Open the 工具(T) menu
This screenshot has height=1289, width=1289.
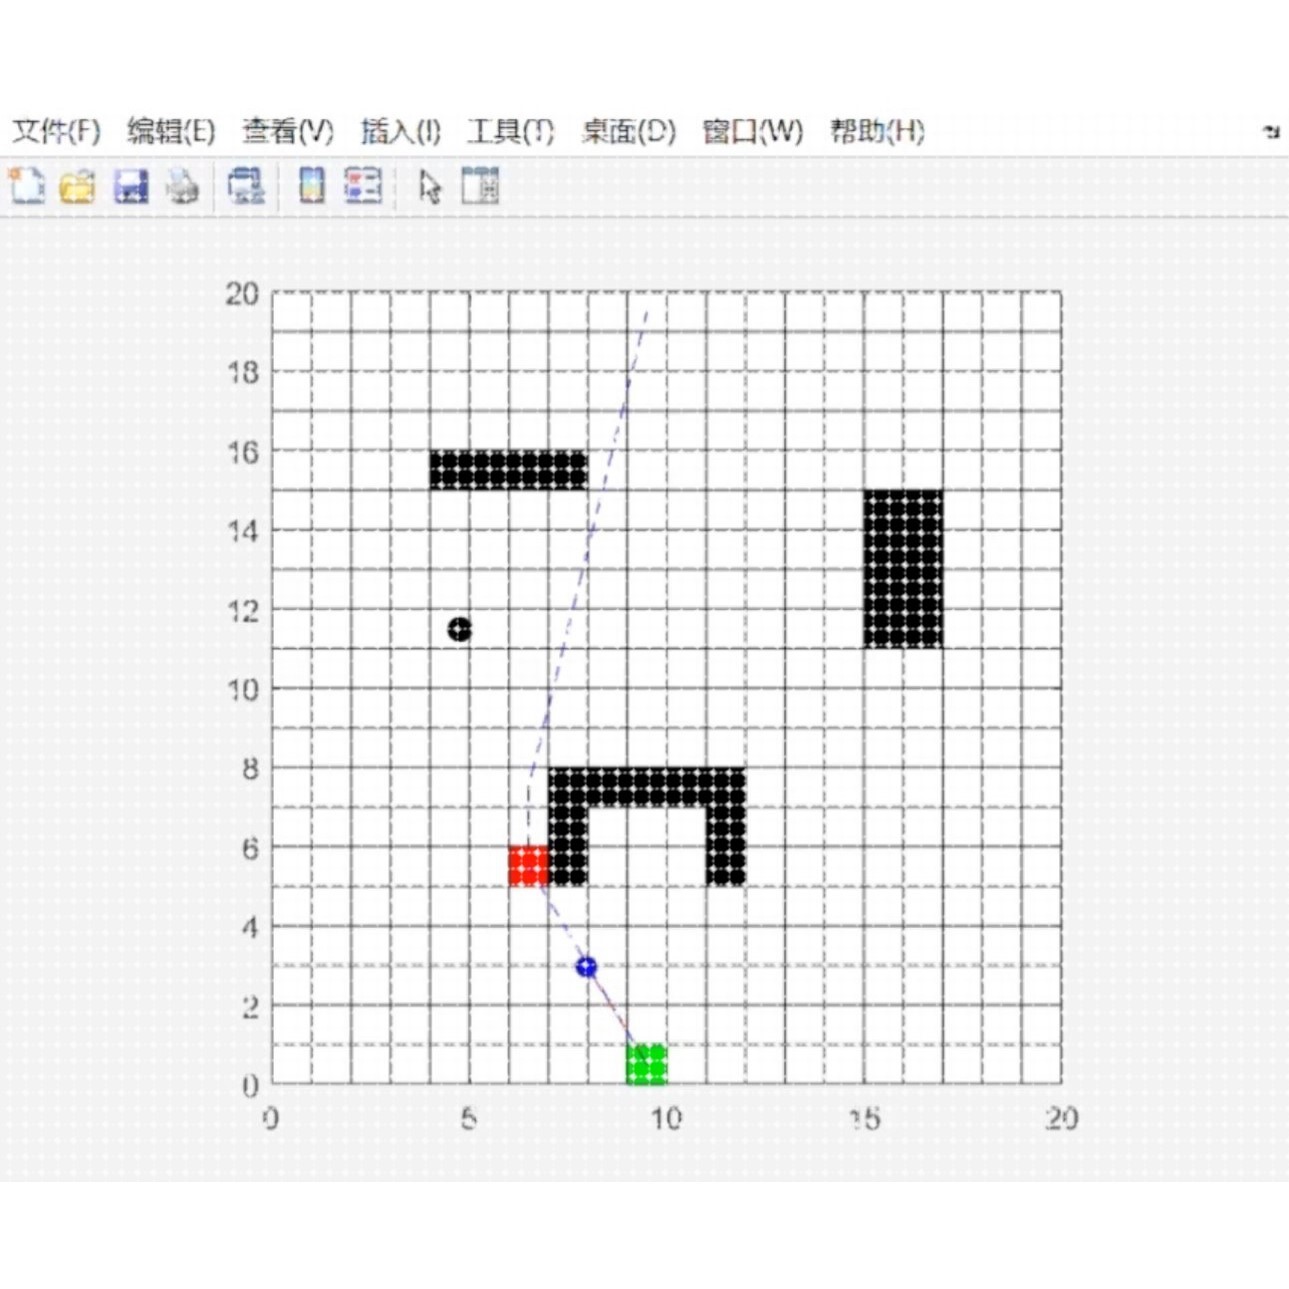(511, 131)
